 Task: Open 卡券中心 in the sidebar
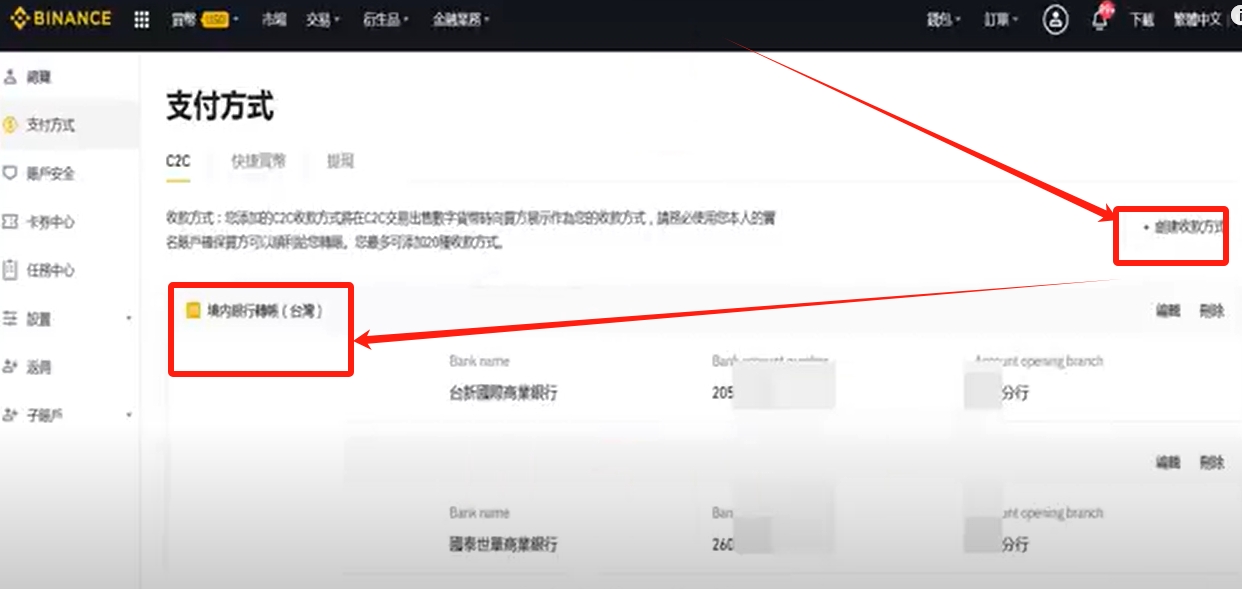click(51, 222)
